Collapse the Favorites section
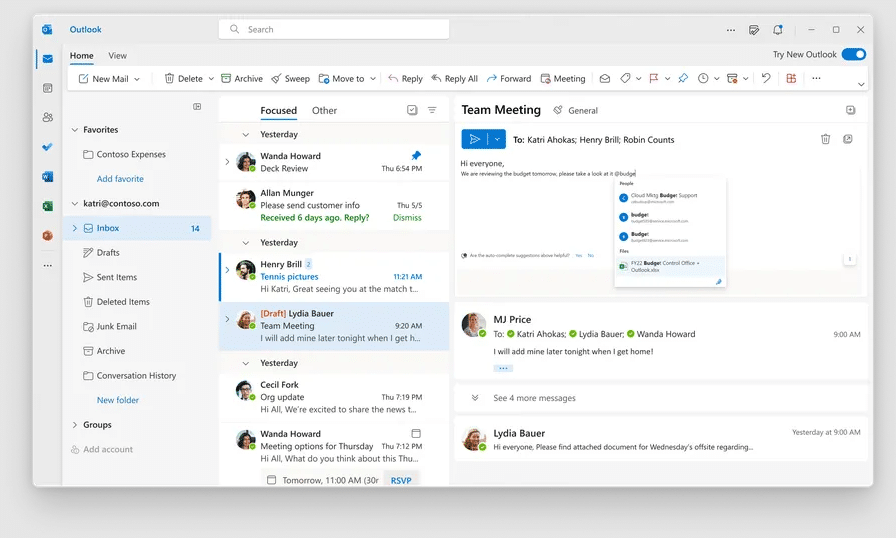The width and height of the screenshot is (896, 538). 74,130
